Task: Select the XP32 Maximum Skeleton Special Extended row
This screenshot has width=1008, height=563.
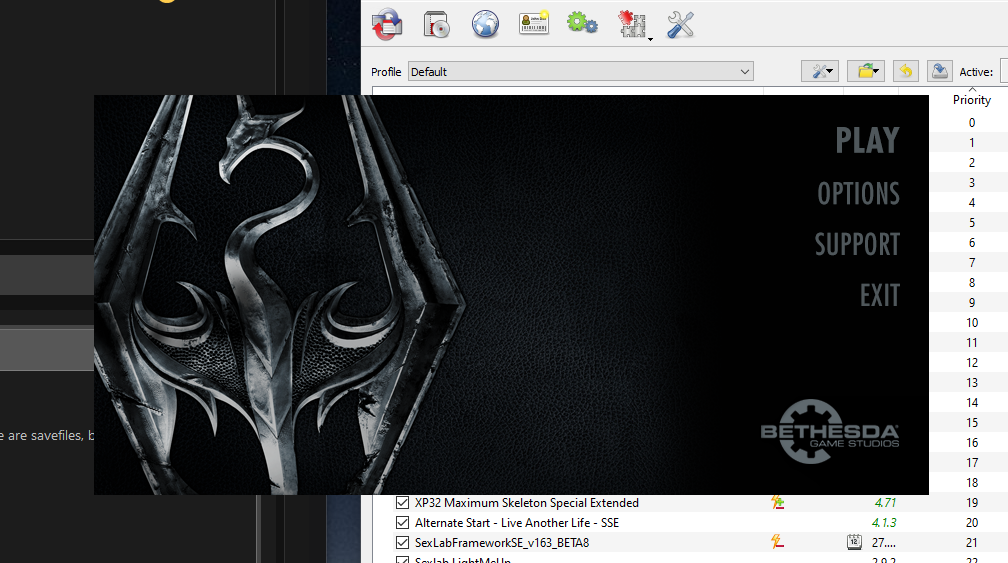Action: click(526, 503)
